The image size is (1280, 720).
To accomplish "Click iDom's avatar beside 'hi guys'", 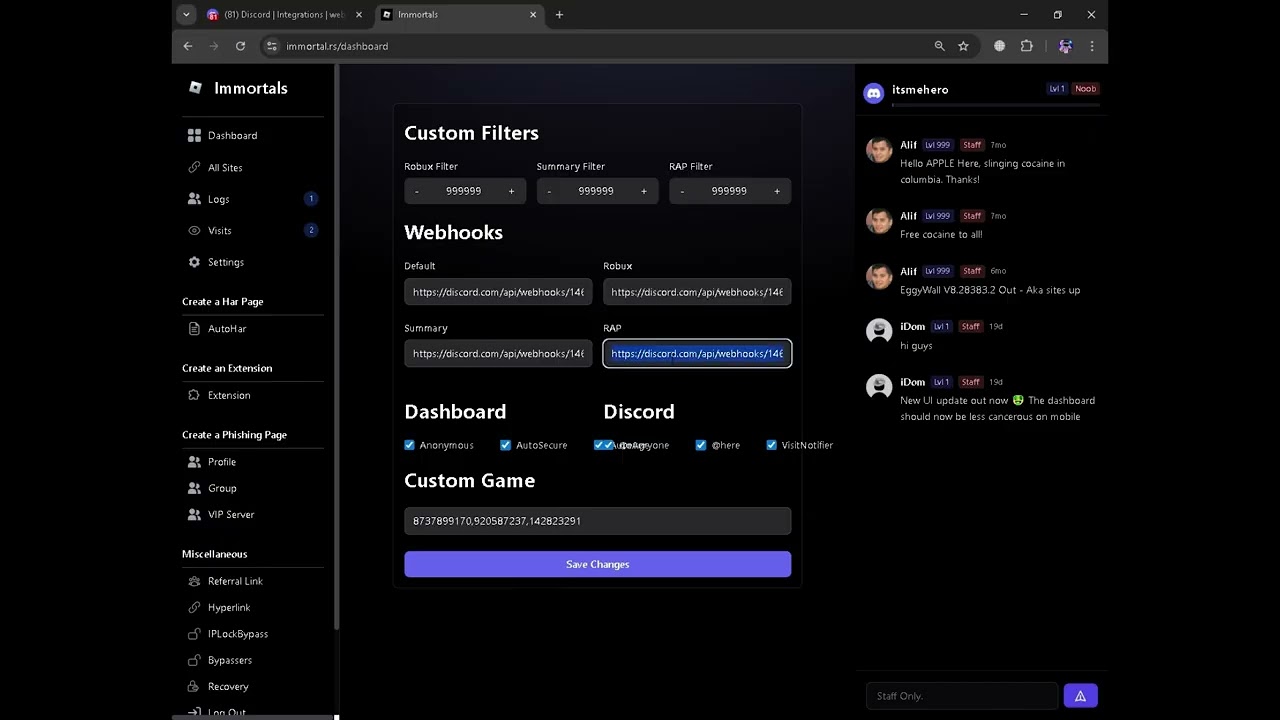I will pyautogui.click(x=879, y=332).
